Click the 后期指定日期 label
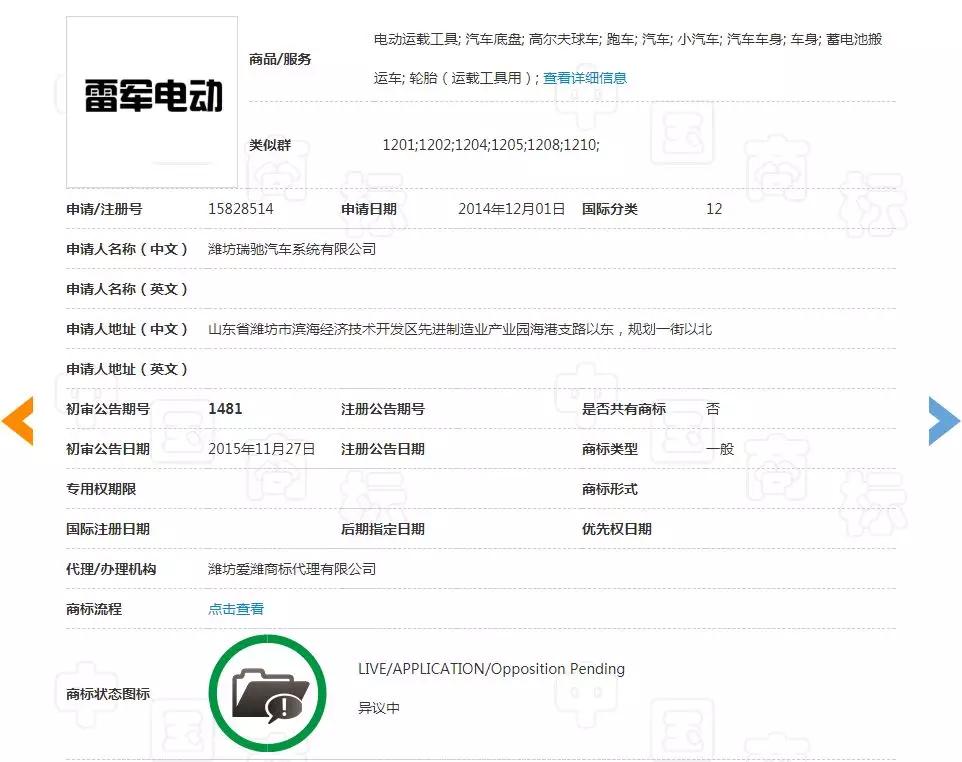This screenshot has width=962, height=762. click(x=383, y=529)
